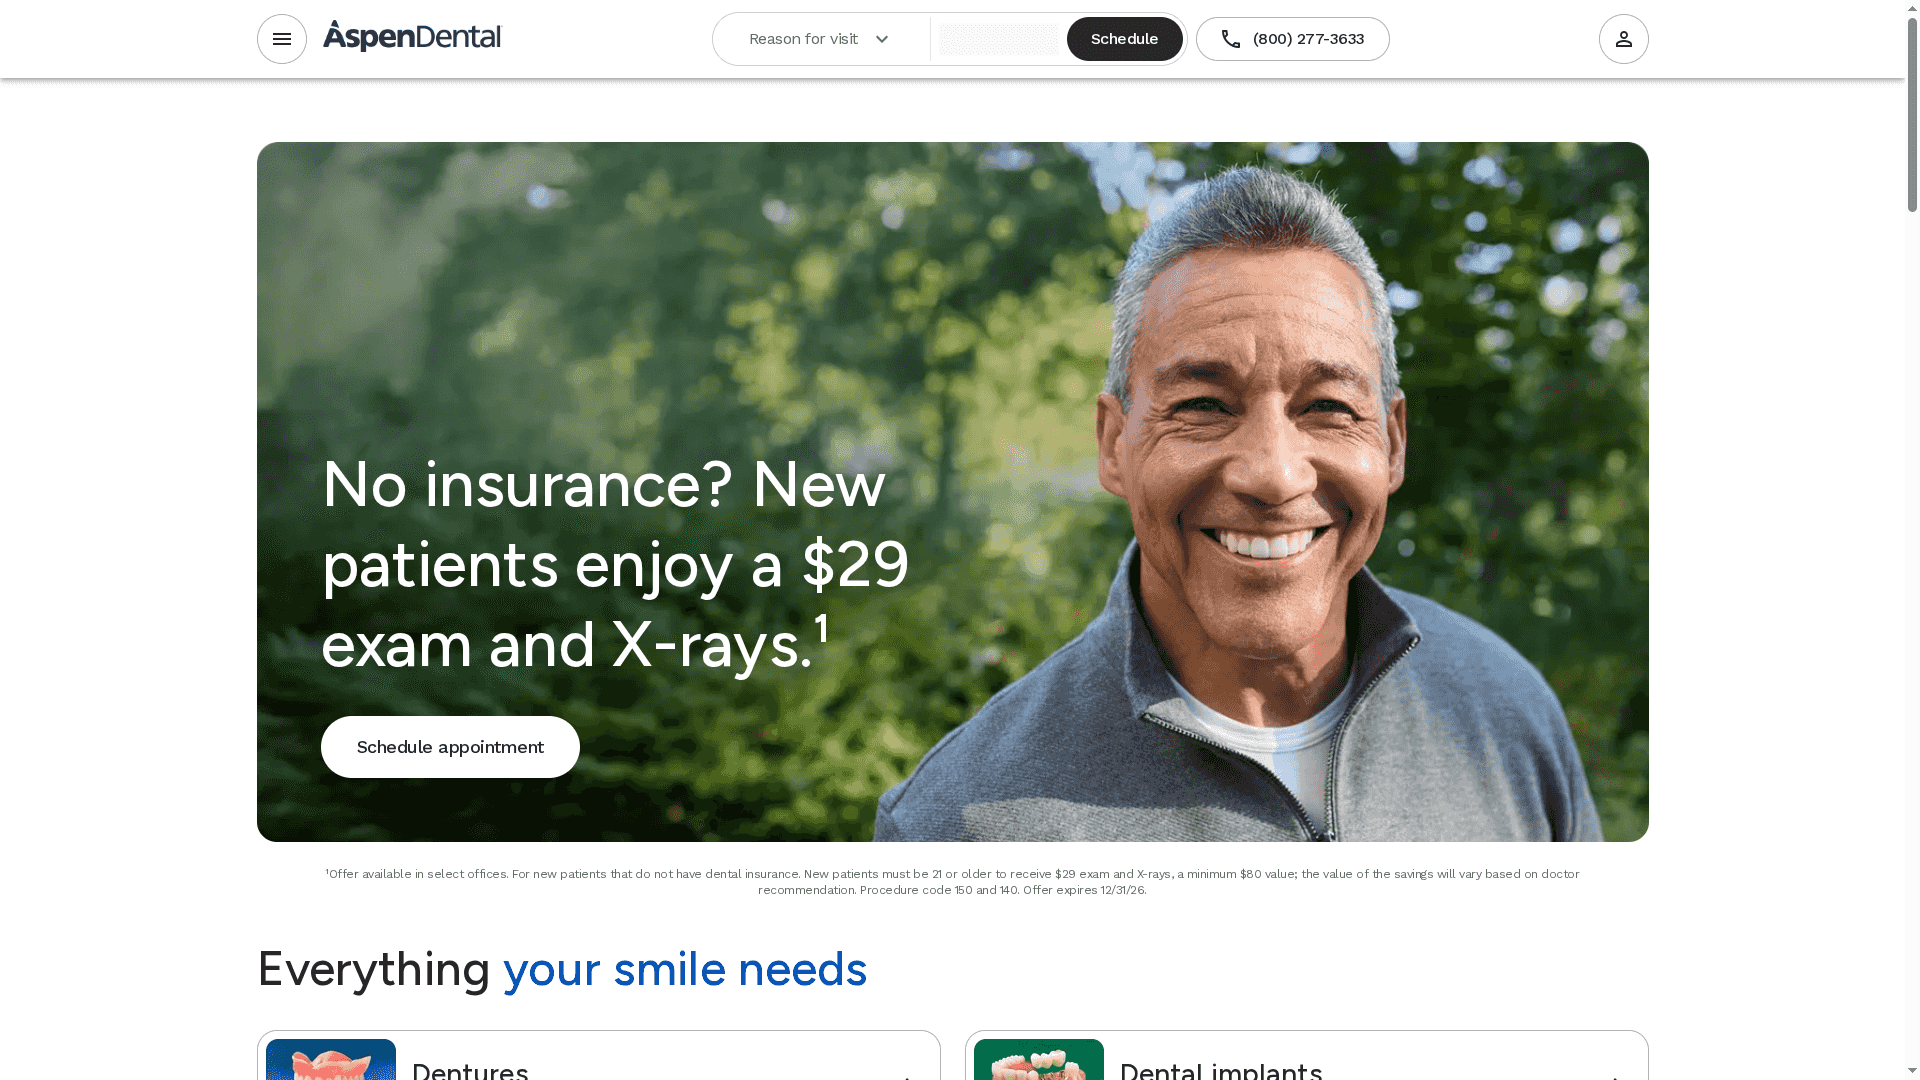This screenshot has height=1080, width=1920.
Task: Call (800) 277-3633 phone link
Action: click(1292, 39)
